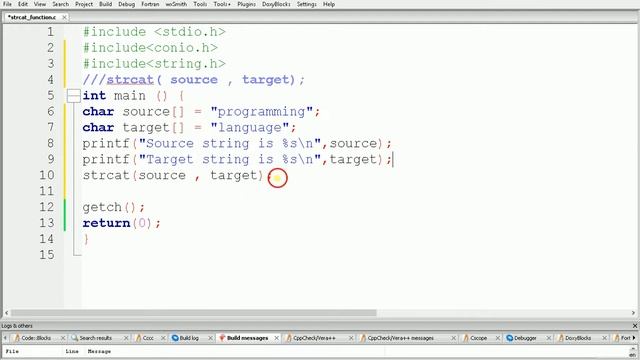This screenshot has height=360, width=640.
Task: Open the Project menu
Action: click(84, 4)
